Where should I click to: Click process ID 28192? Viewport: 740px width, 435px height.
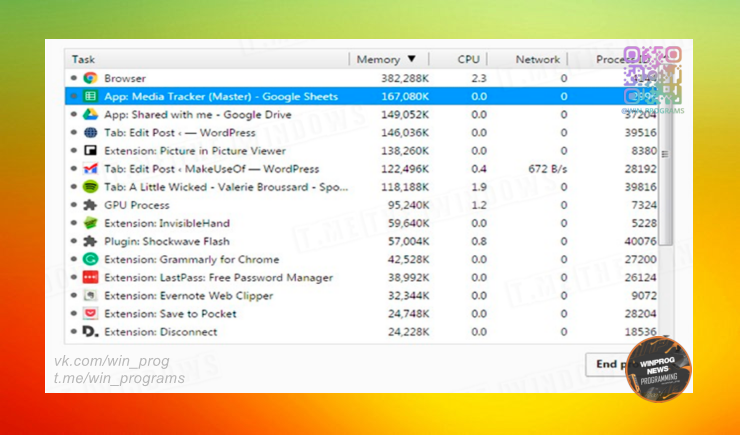click(x=640, y=168)
